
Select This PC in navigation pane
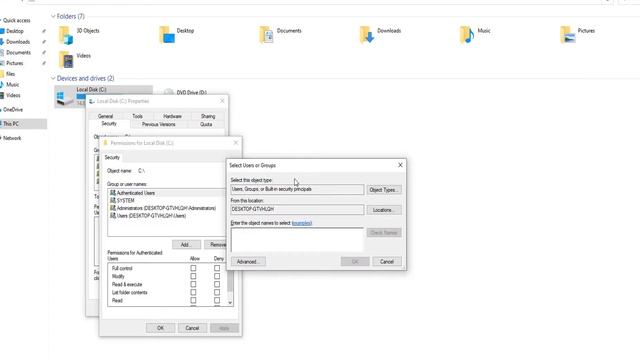click(x=11, y=124)
